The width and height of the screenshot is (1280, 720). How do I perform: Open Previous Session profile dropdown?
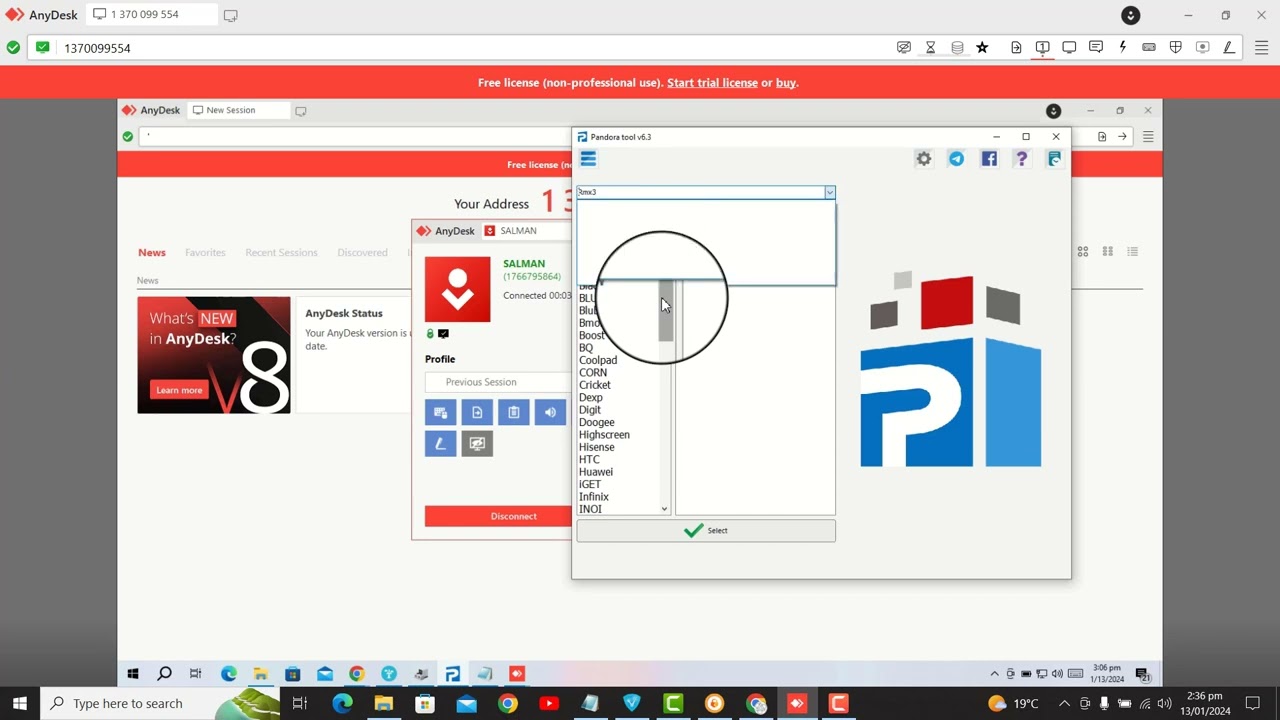[x=498, y=382]
